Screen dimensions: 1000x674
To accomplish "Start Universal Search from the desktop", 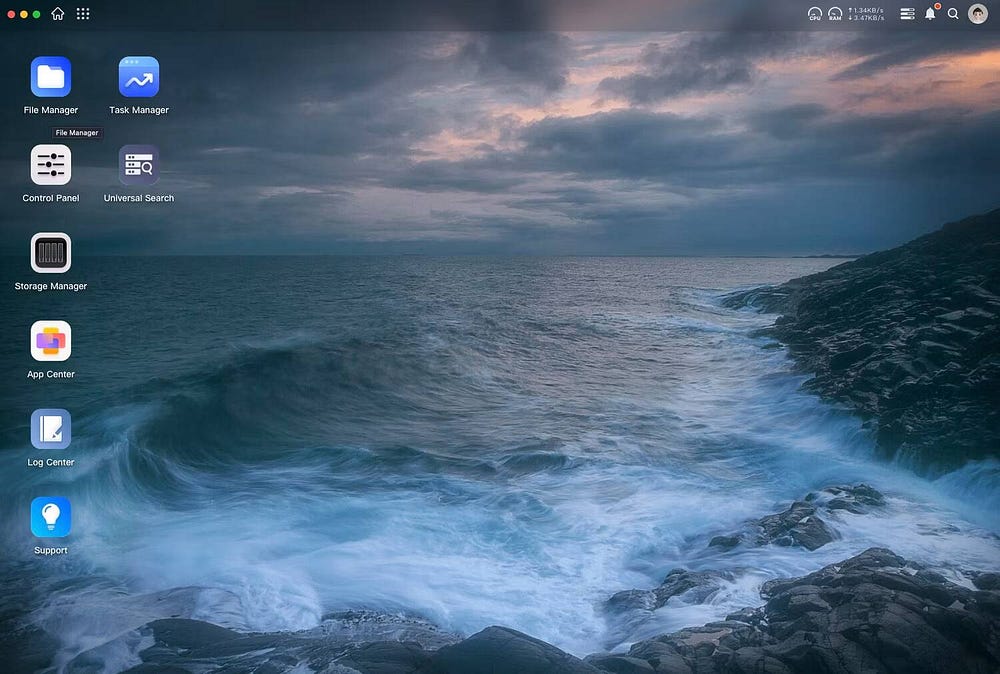I will pos(139,165).
